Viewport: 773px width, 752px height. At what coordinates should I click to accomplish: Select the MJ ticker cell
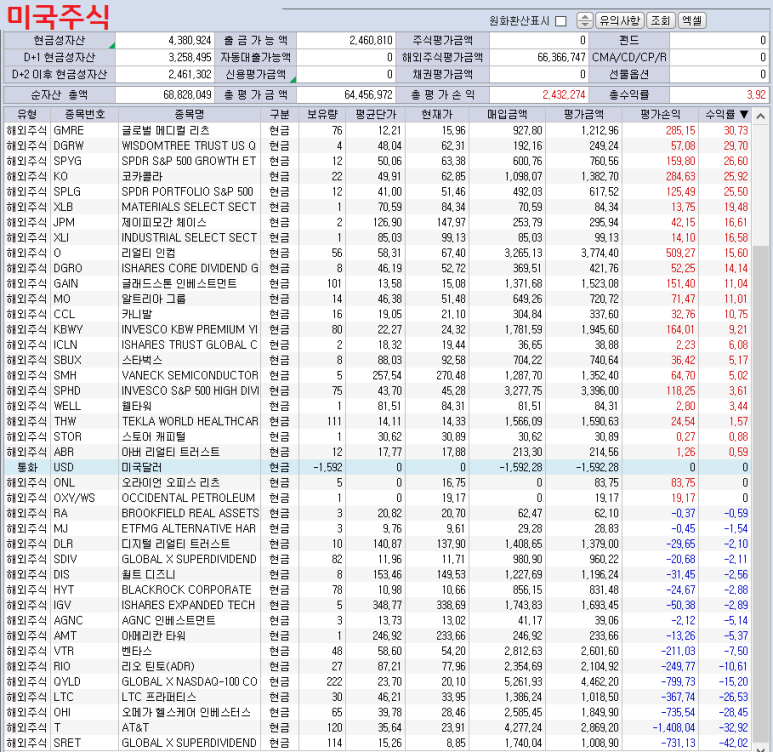84,529
